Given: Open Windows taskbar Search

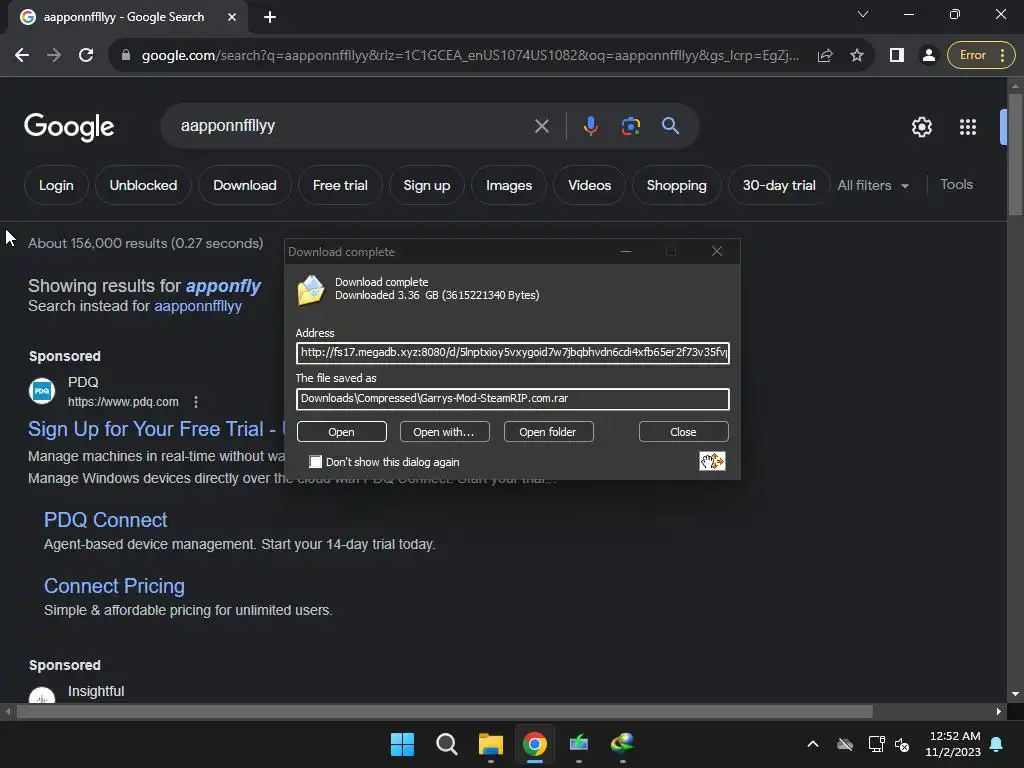Looking at the screenshot, I should pyautogui.click(x=447, y=744).
